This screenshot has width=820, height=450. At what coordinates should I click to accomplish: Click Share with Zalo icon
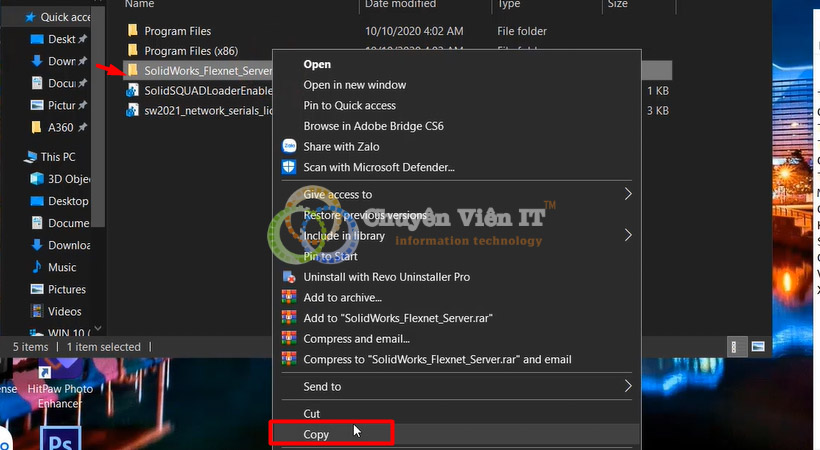(x=289, y=146)
